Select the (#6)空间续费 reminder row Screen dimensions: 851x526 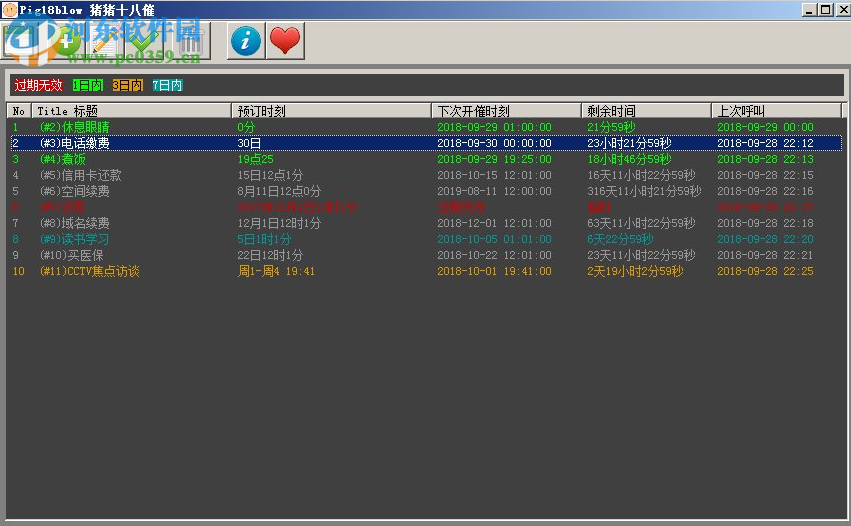[426, 191]
